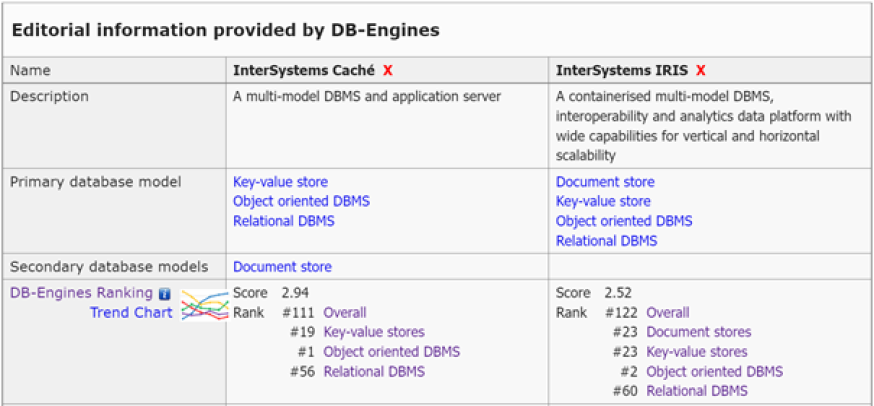874x406 pixels.
Task: Open Object oriented DBMS under IRIS primary model
Action: (624, 221)
